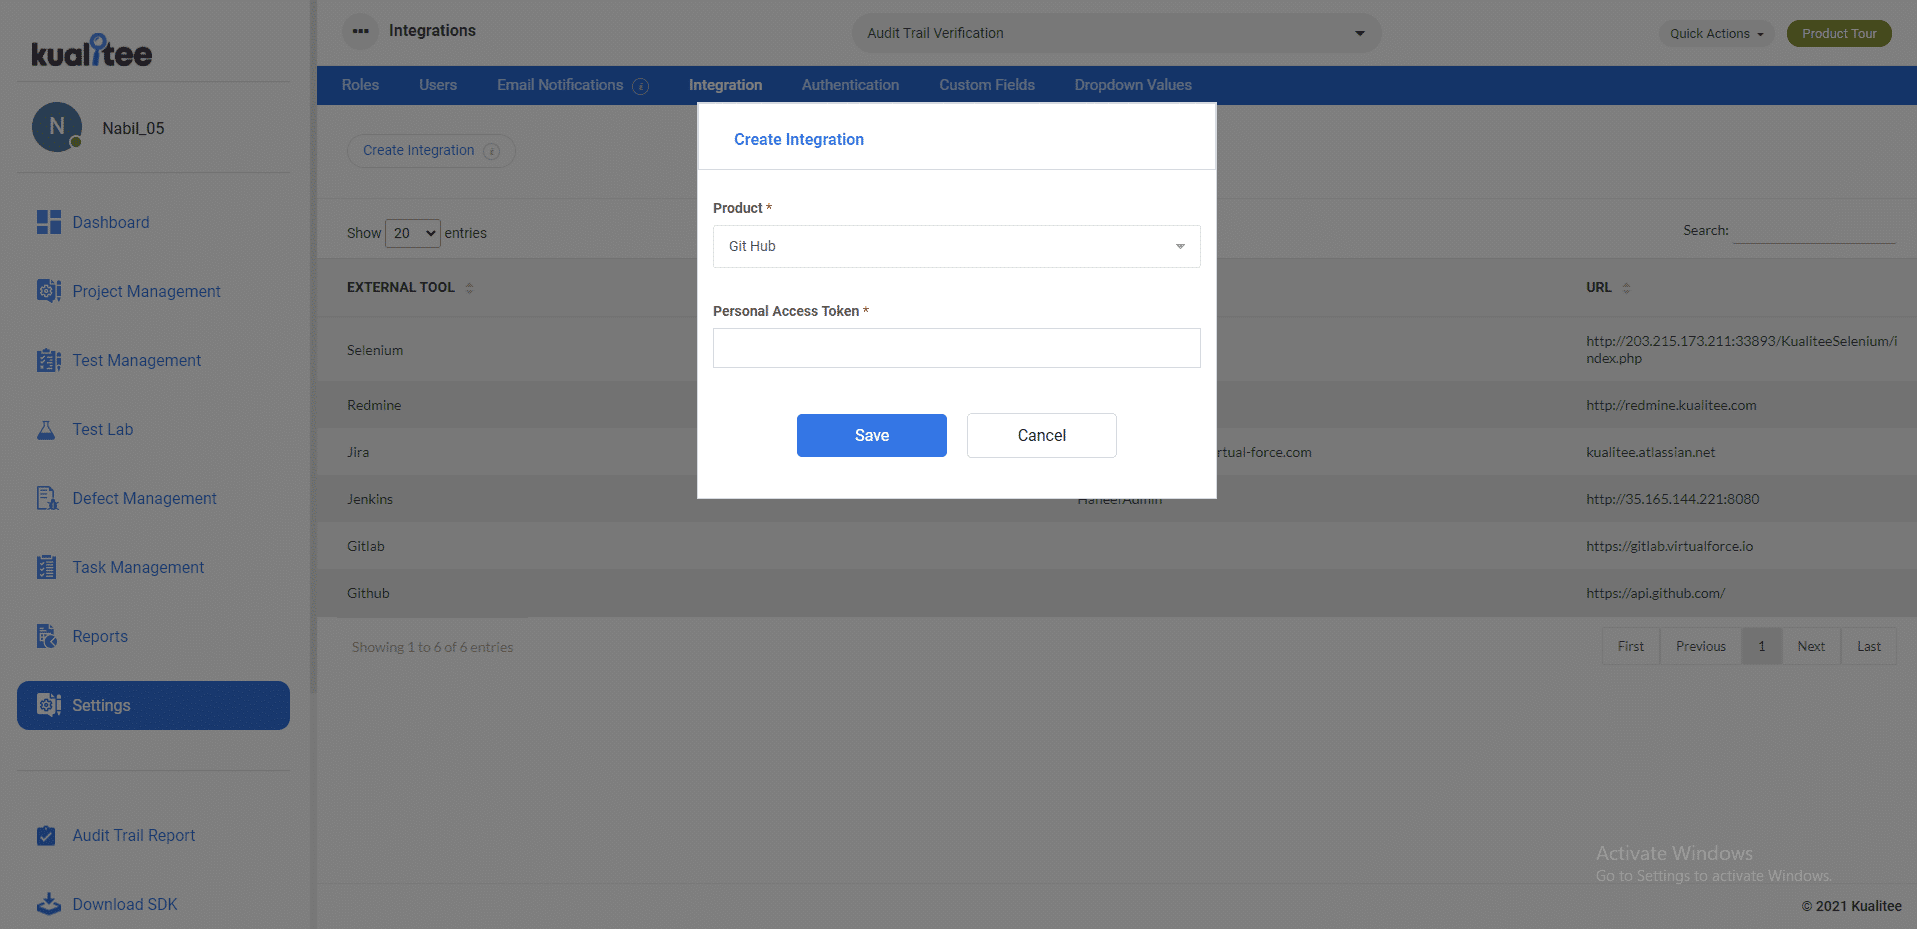1917x929 pixels.
Task: Open the Product Git Hub dropdown
Action: (956, 246)
